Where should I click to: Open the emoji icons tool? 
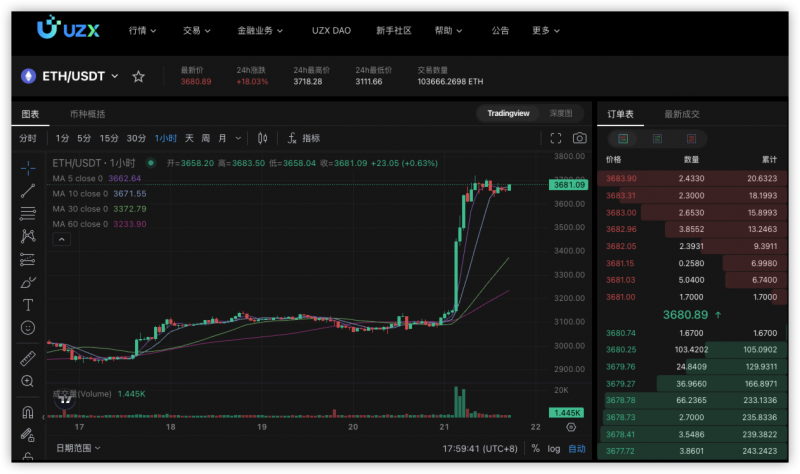pos(28,328)
